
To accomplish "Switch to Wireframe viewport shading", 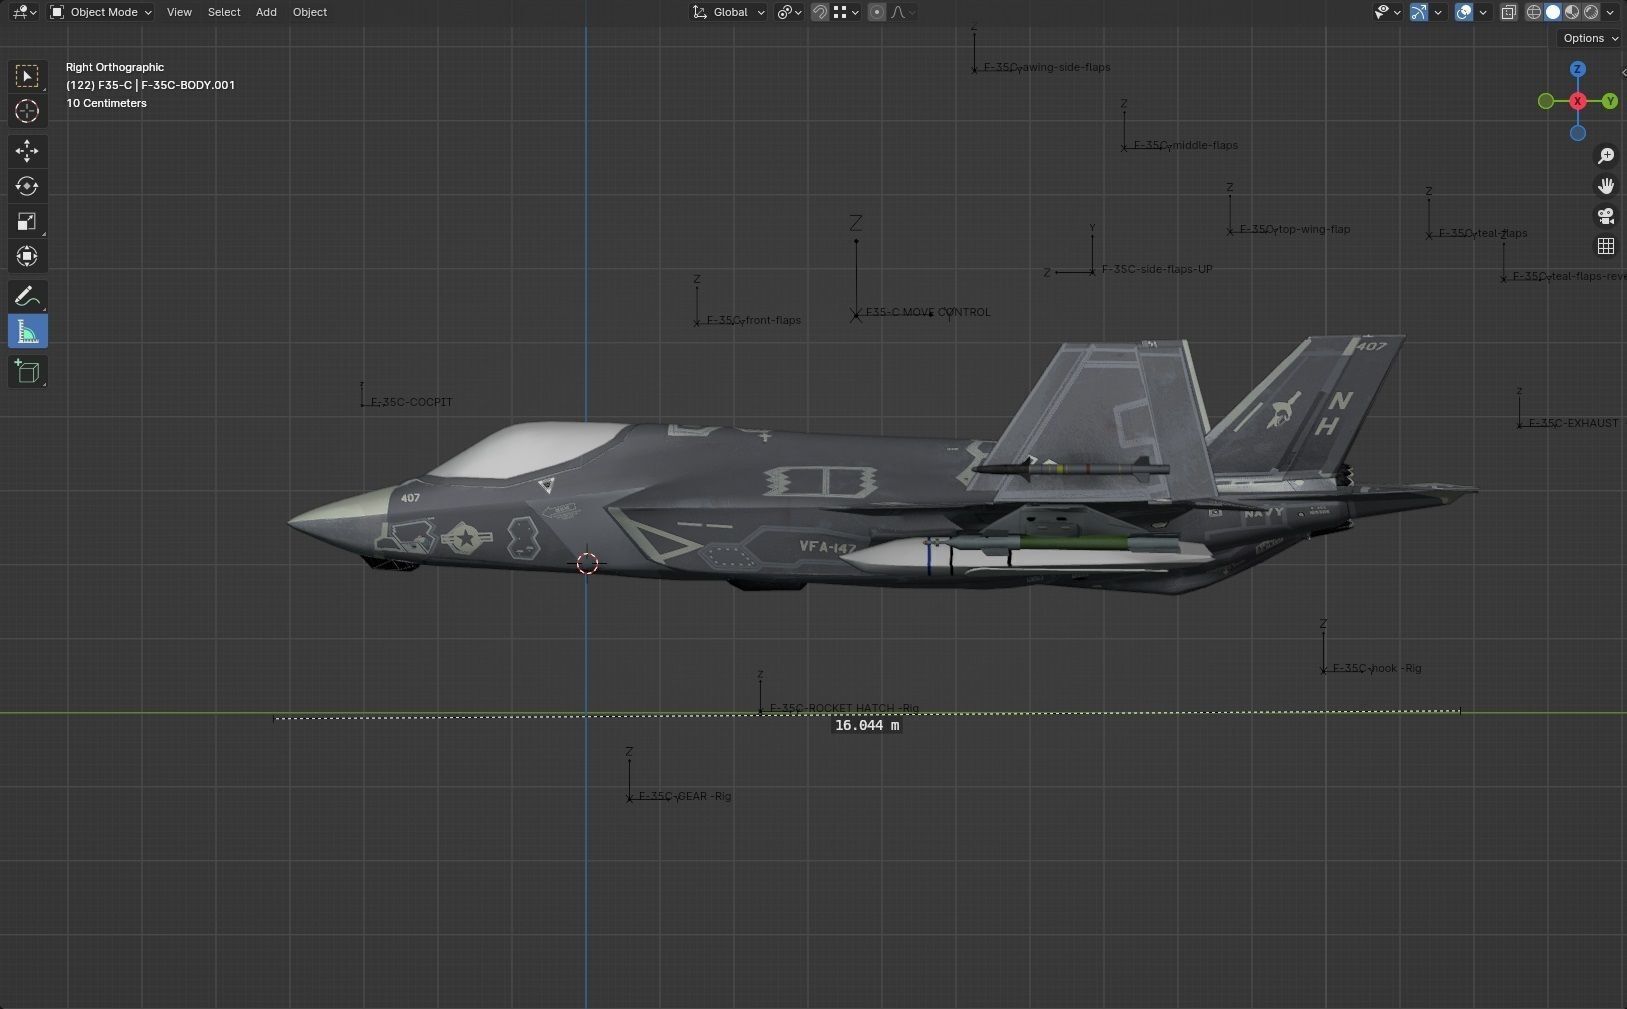I will click(x=1533, y=12).
